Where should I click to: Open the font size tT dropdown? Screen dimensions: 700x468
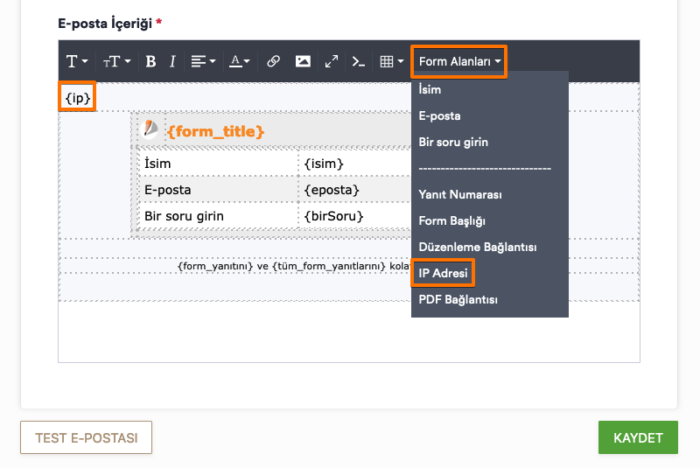[x=116, y=61]
